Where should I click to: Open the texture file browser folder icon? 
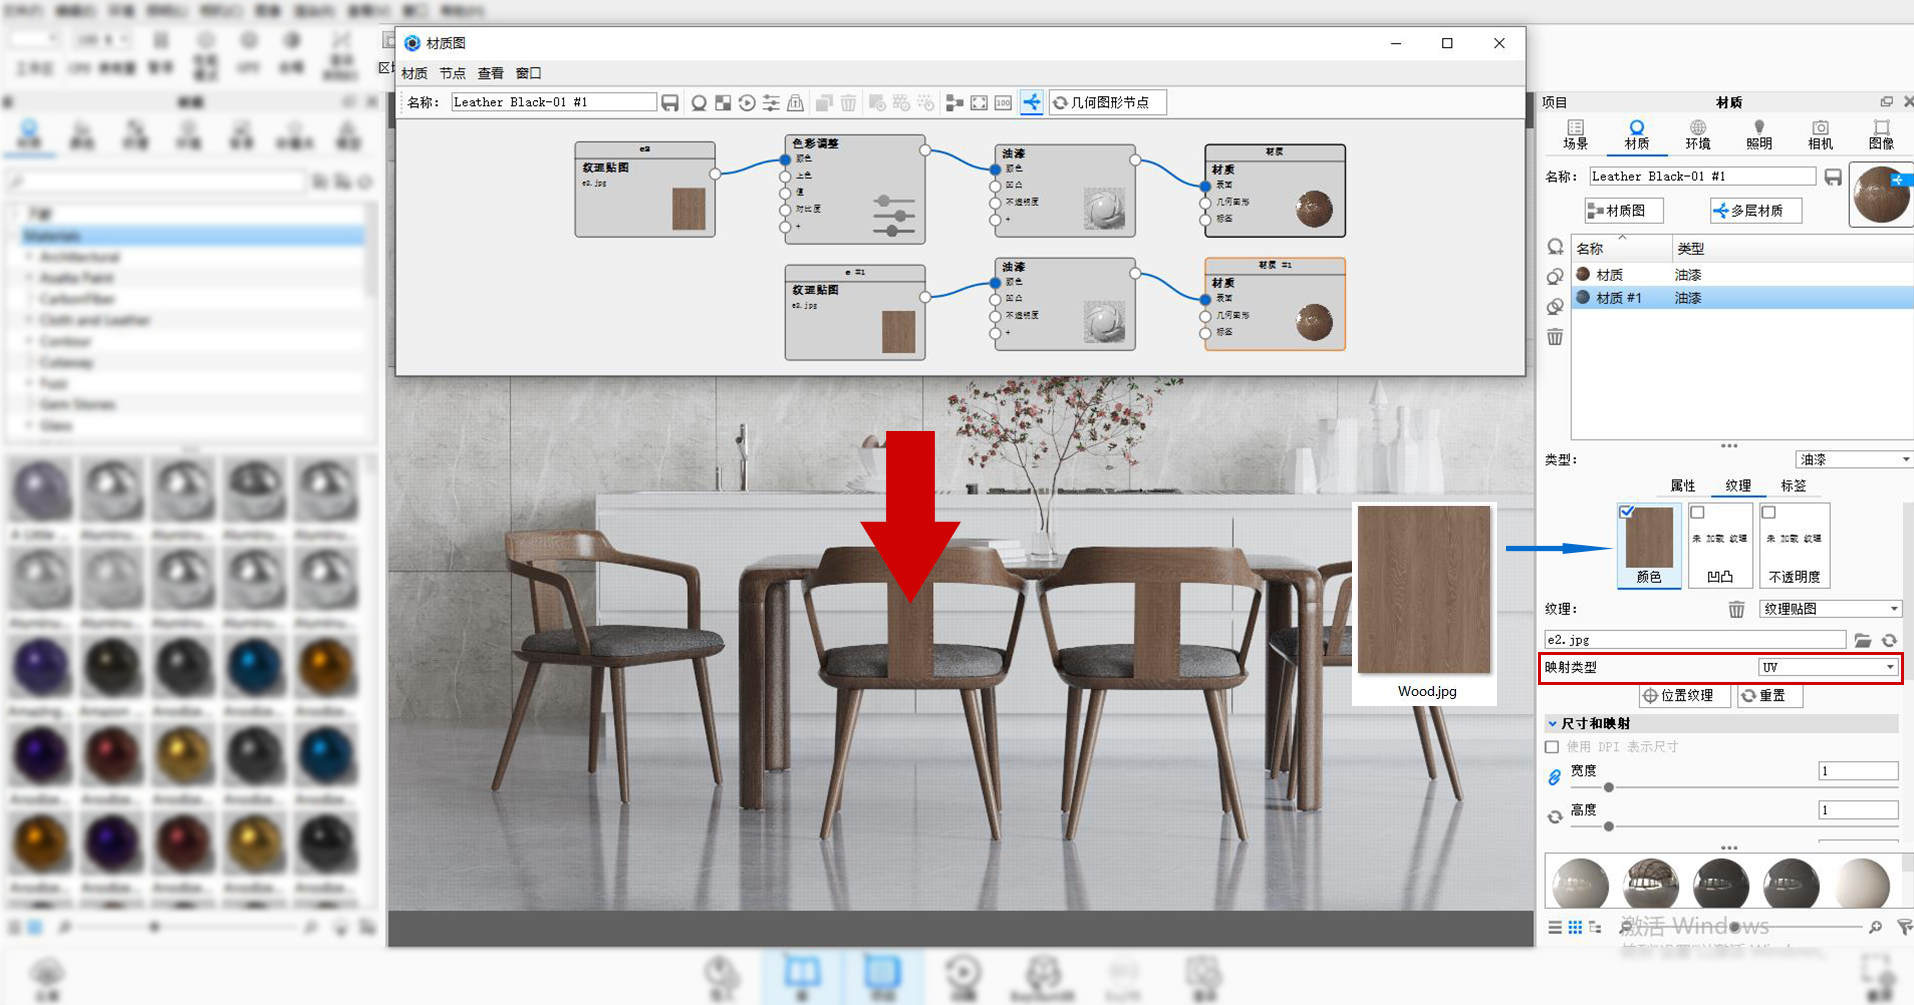1864,640
